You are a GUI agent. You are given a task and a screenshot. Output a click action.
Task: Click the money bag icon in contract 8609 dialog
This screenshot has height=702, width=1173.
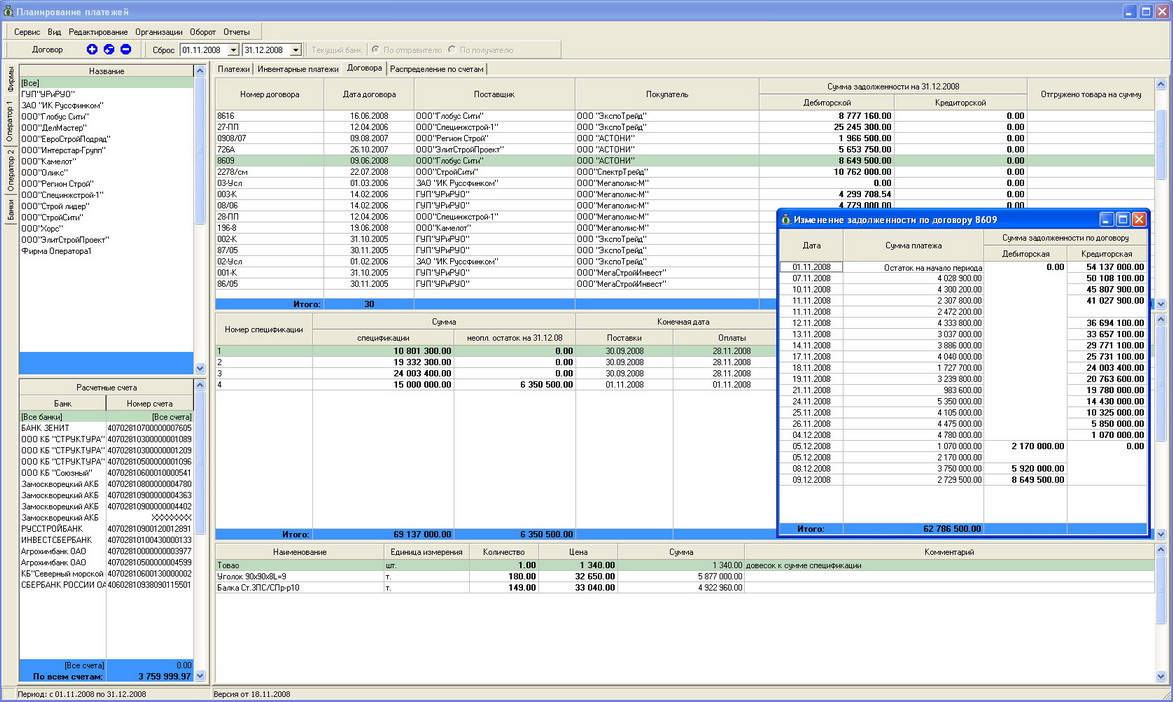tap(786, 219)
